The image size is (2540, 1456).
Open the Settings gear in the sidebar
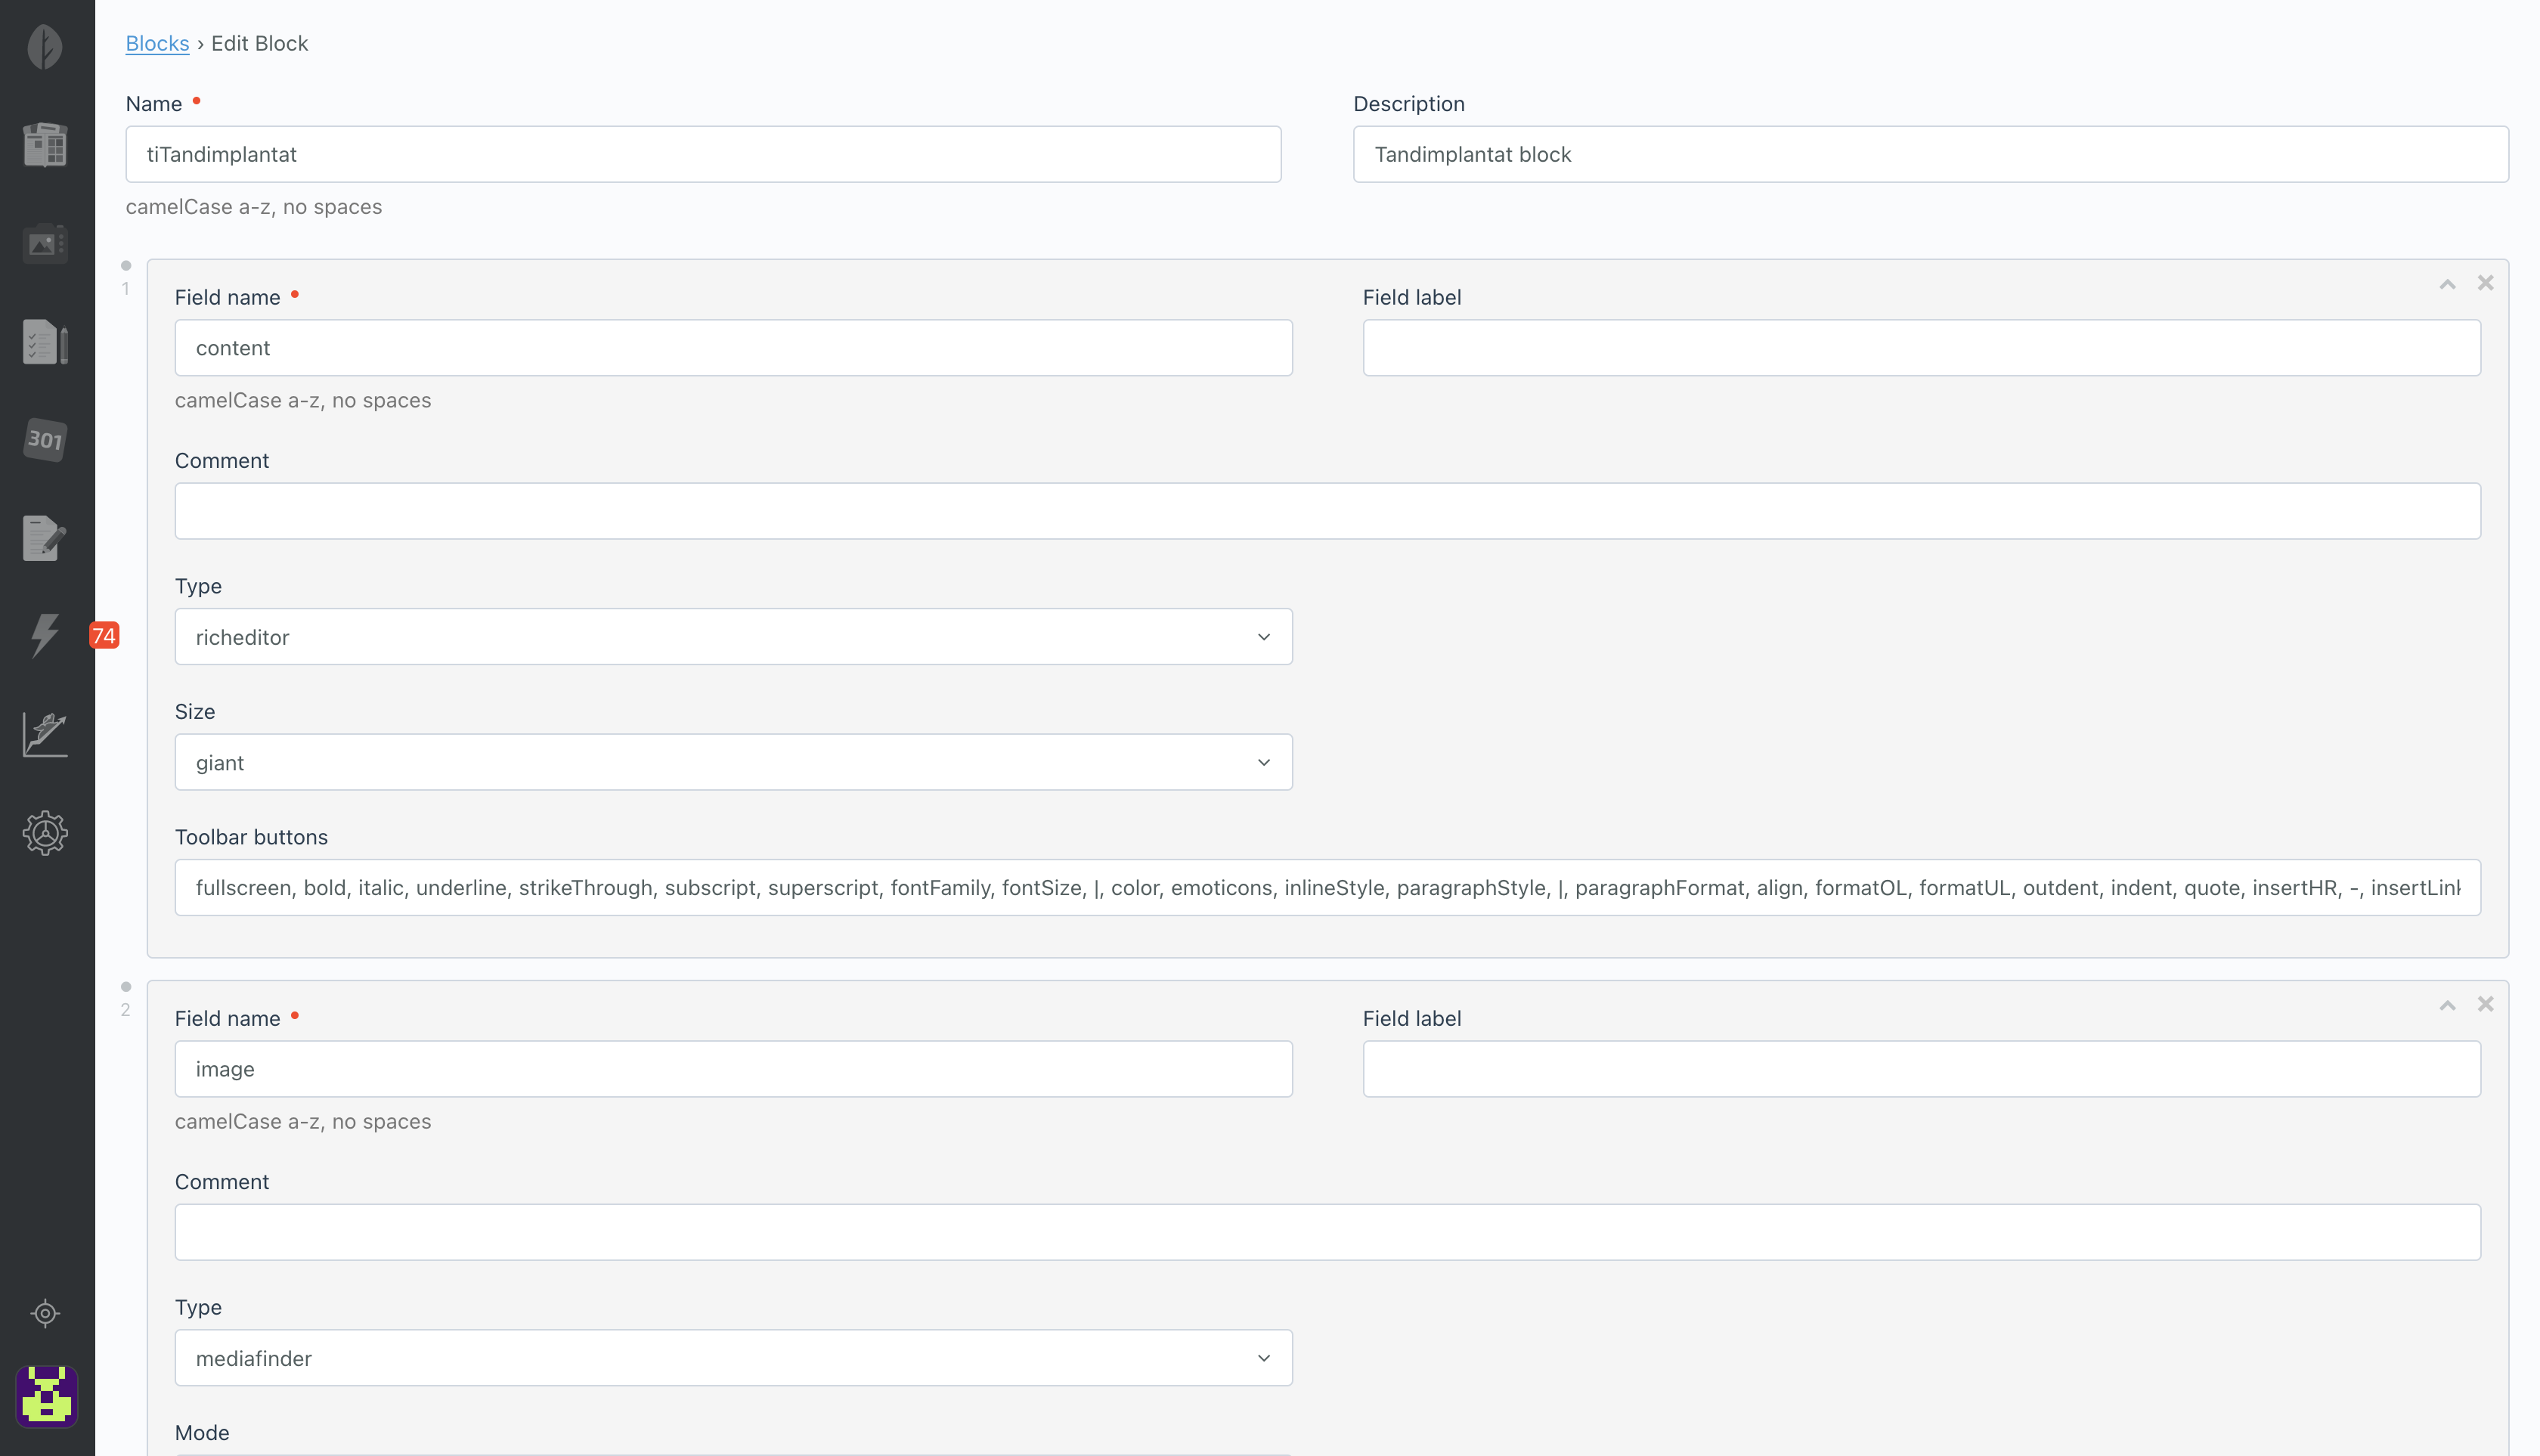[44, 832]
